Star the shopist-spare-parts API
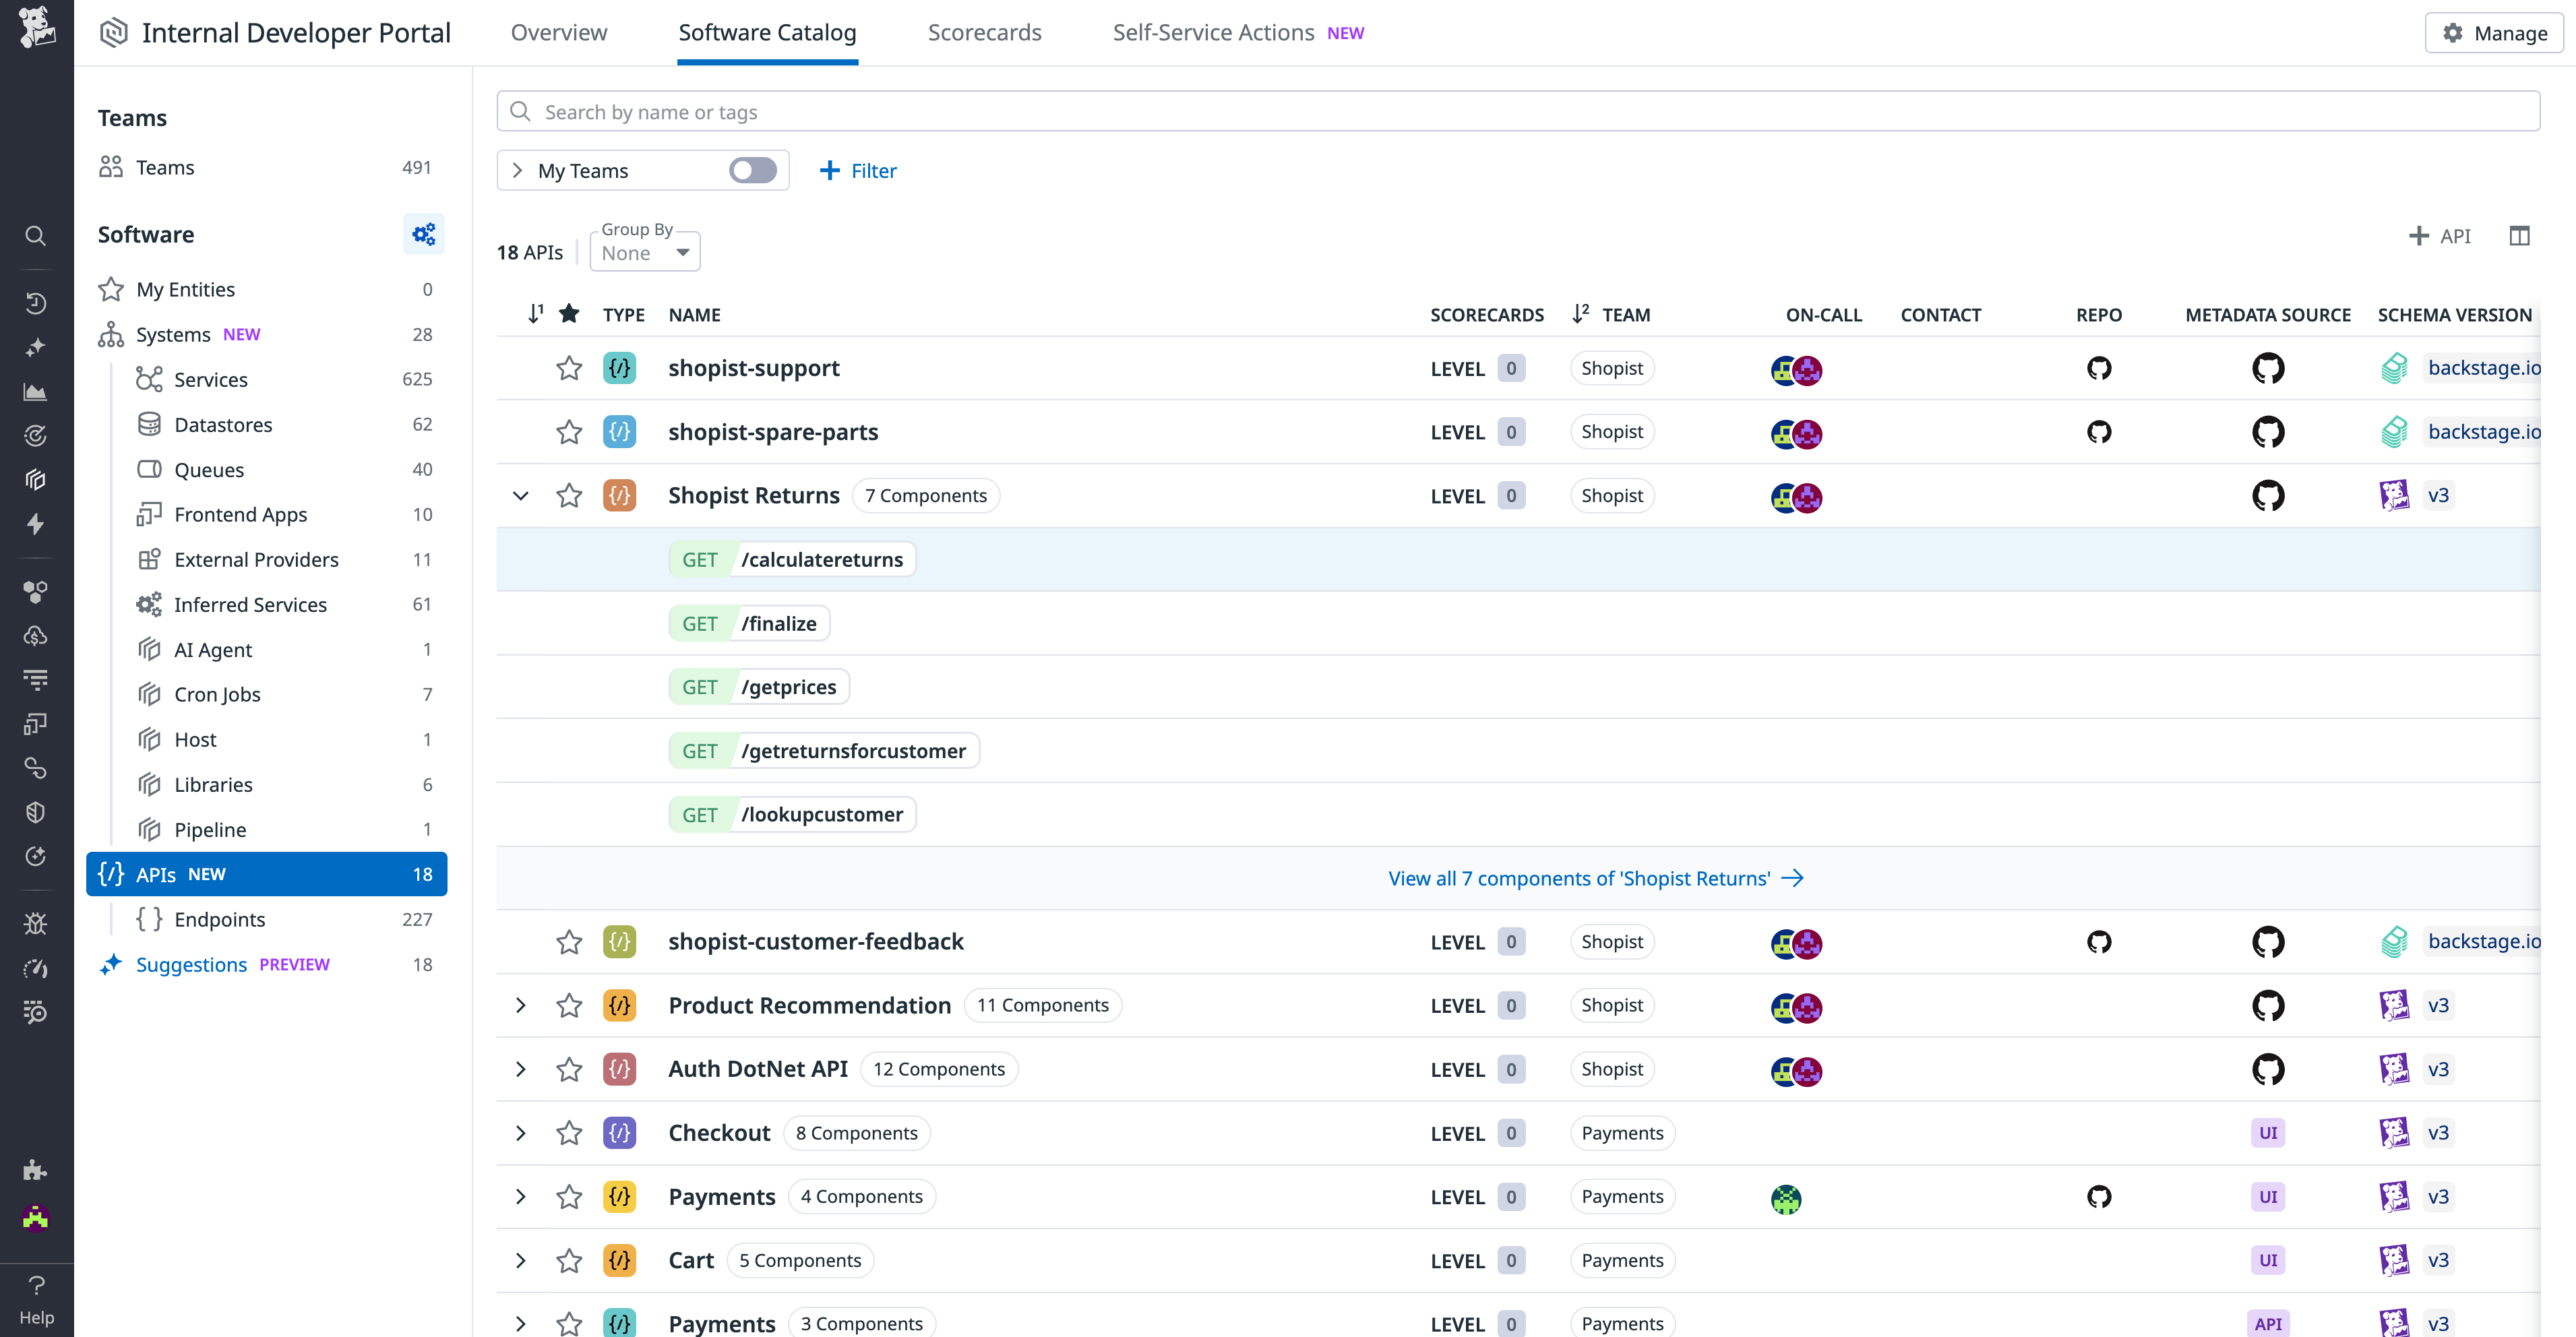The width and height of the screenshot is (2576, 1337). click(x=568, y=432)
